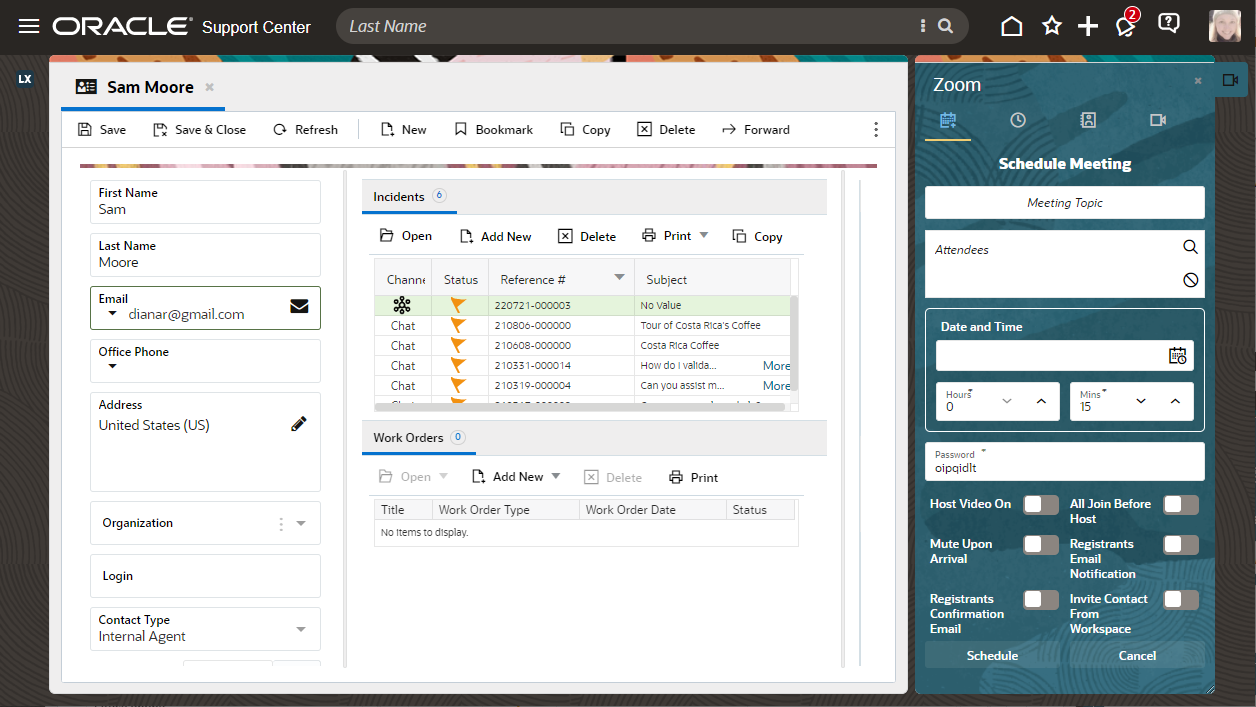Open user profile avatar
Viewport: 1256px width, 707px height.
click(x=1225, y=26)
